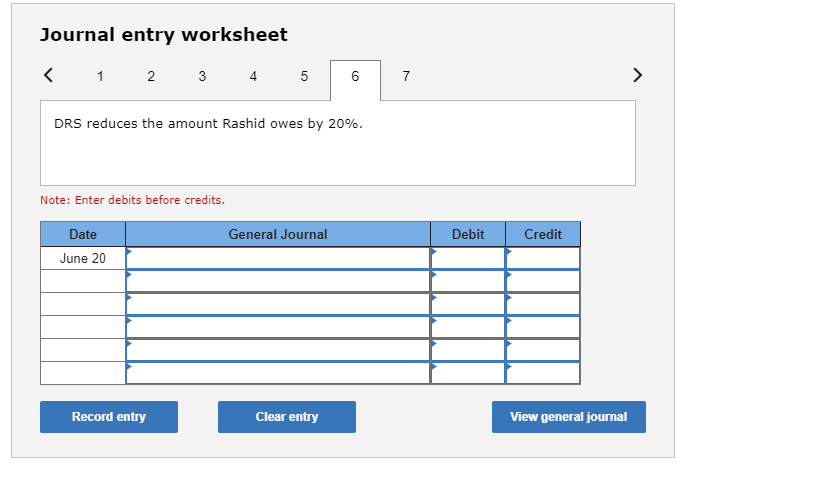Image resolution: width=816 pixels, height=478 pixels.
Task: Go to next entry with right chevron
Action: (x=638, y=75)
